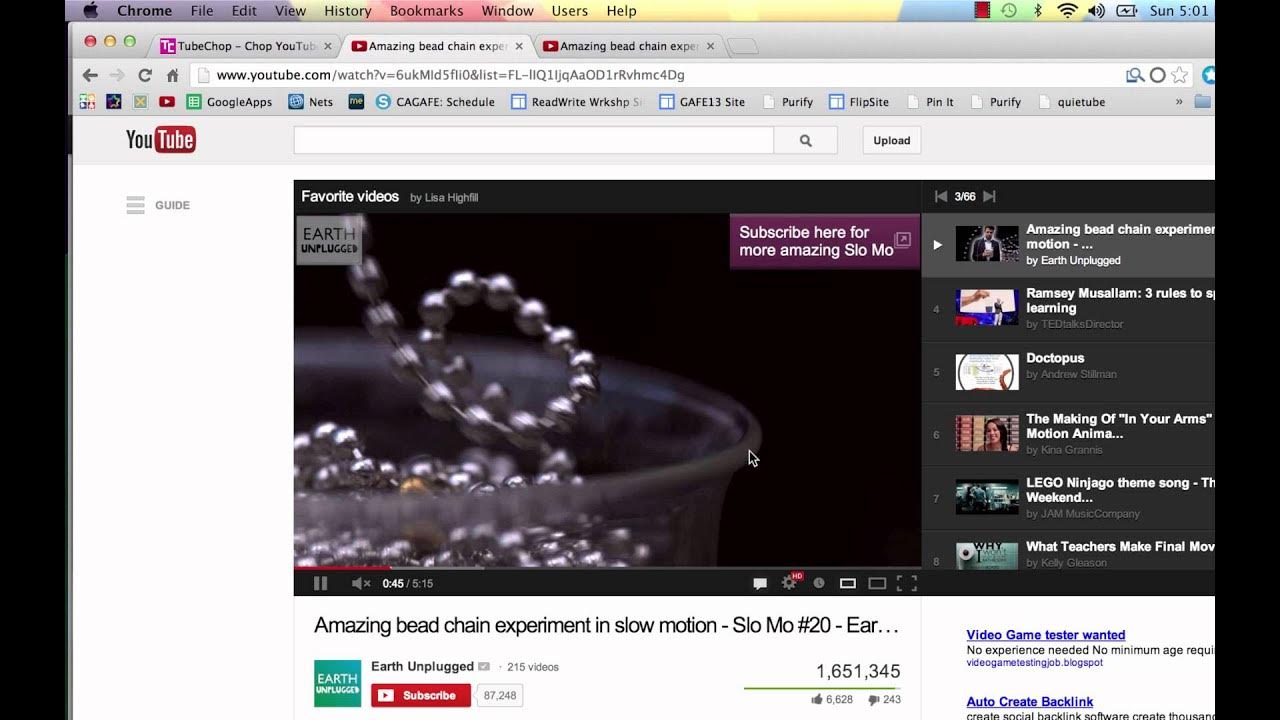Open Video Game tester wanted ad link
The width and height of the screenshot is (1280, 720).
point(1046,635)
